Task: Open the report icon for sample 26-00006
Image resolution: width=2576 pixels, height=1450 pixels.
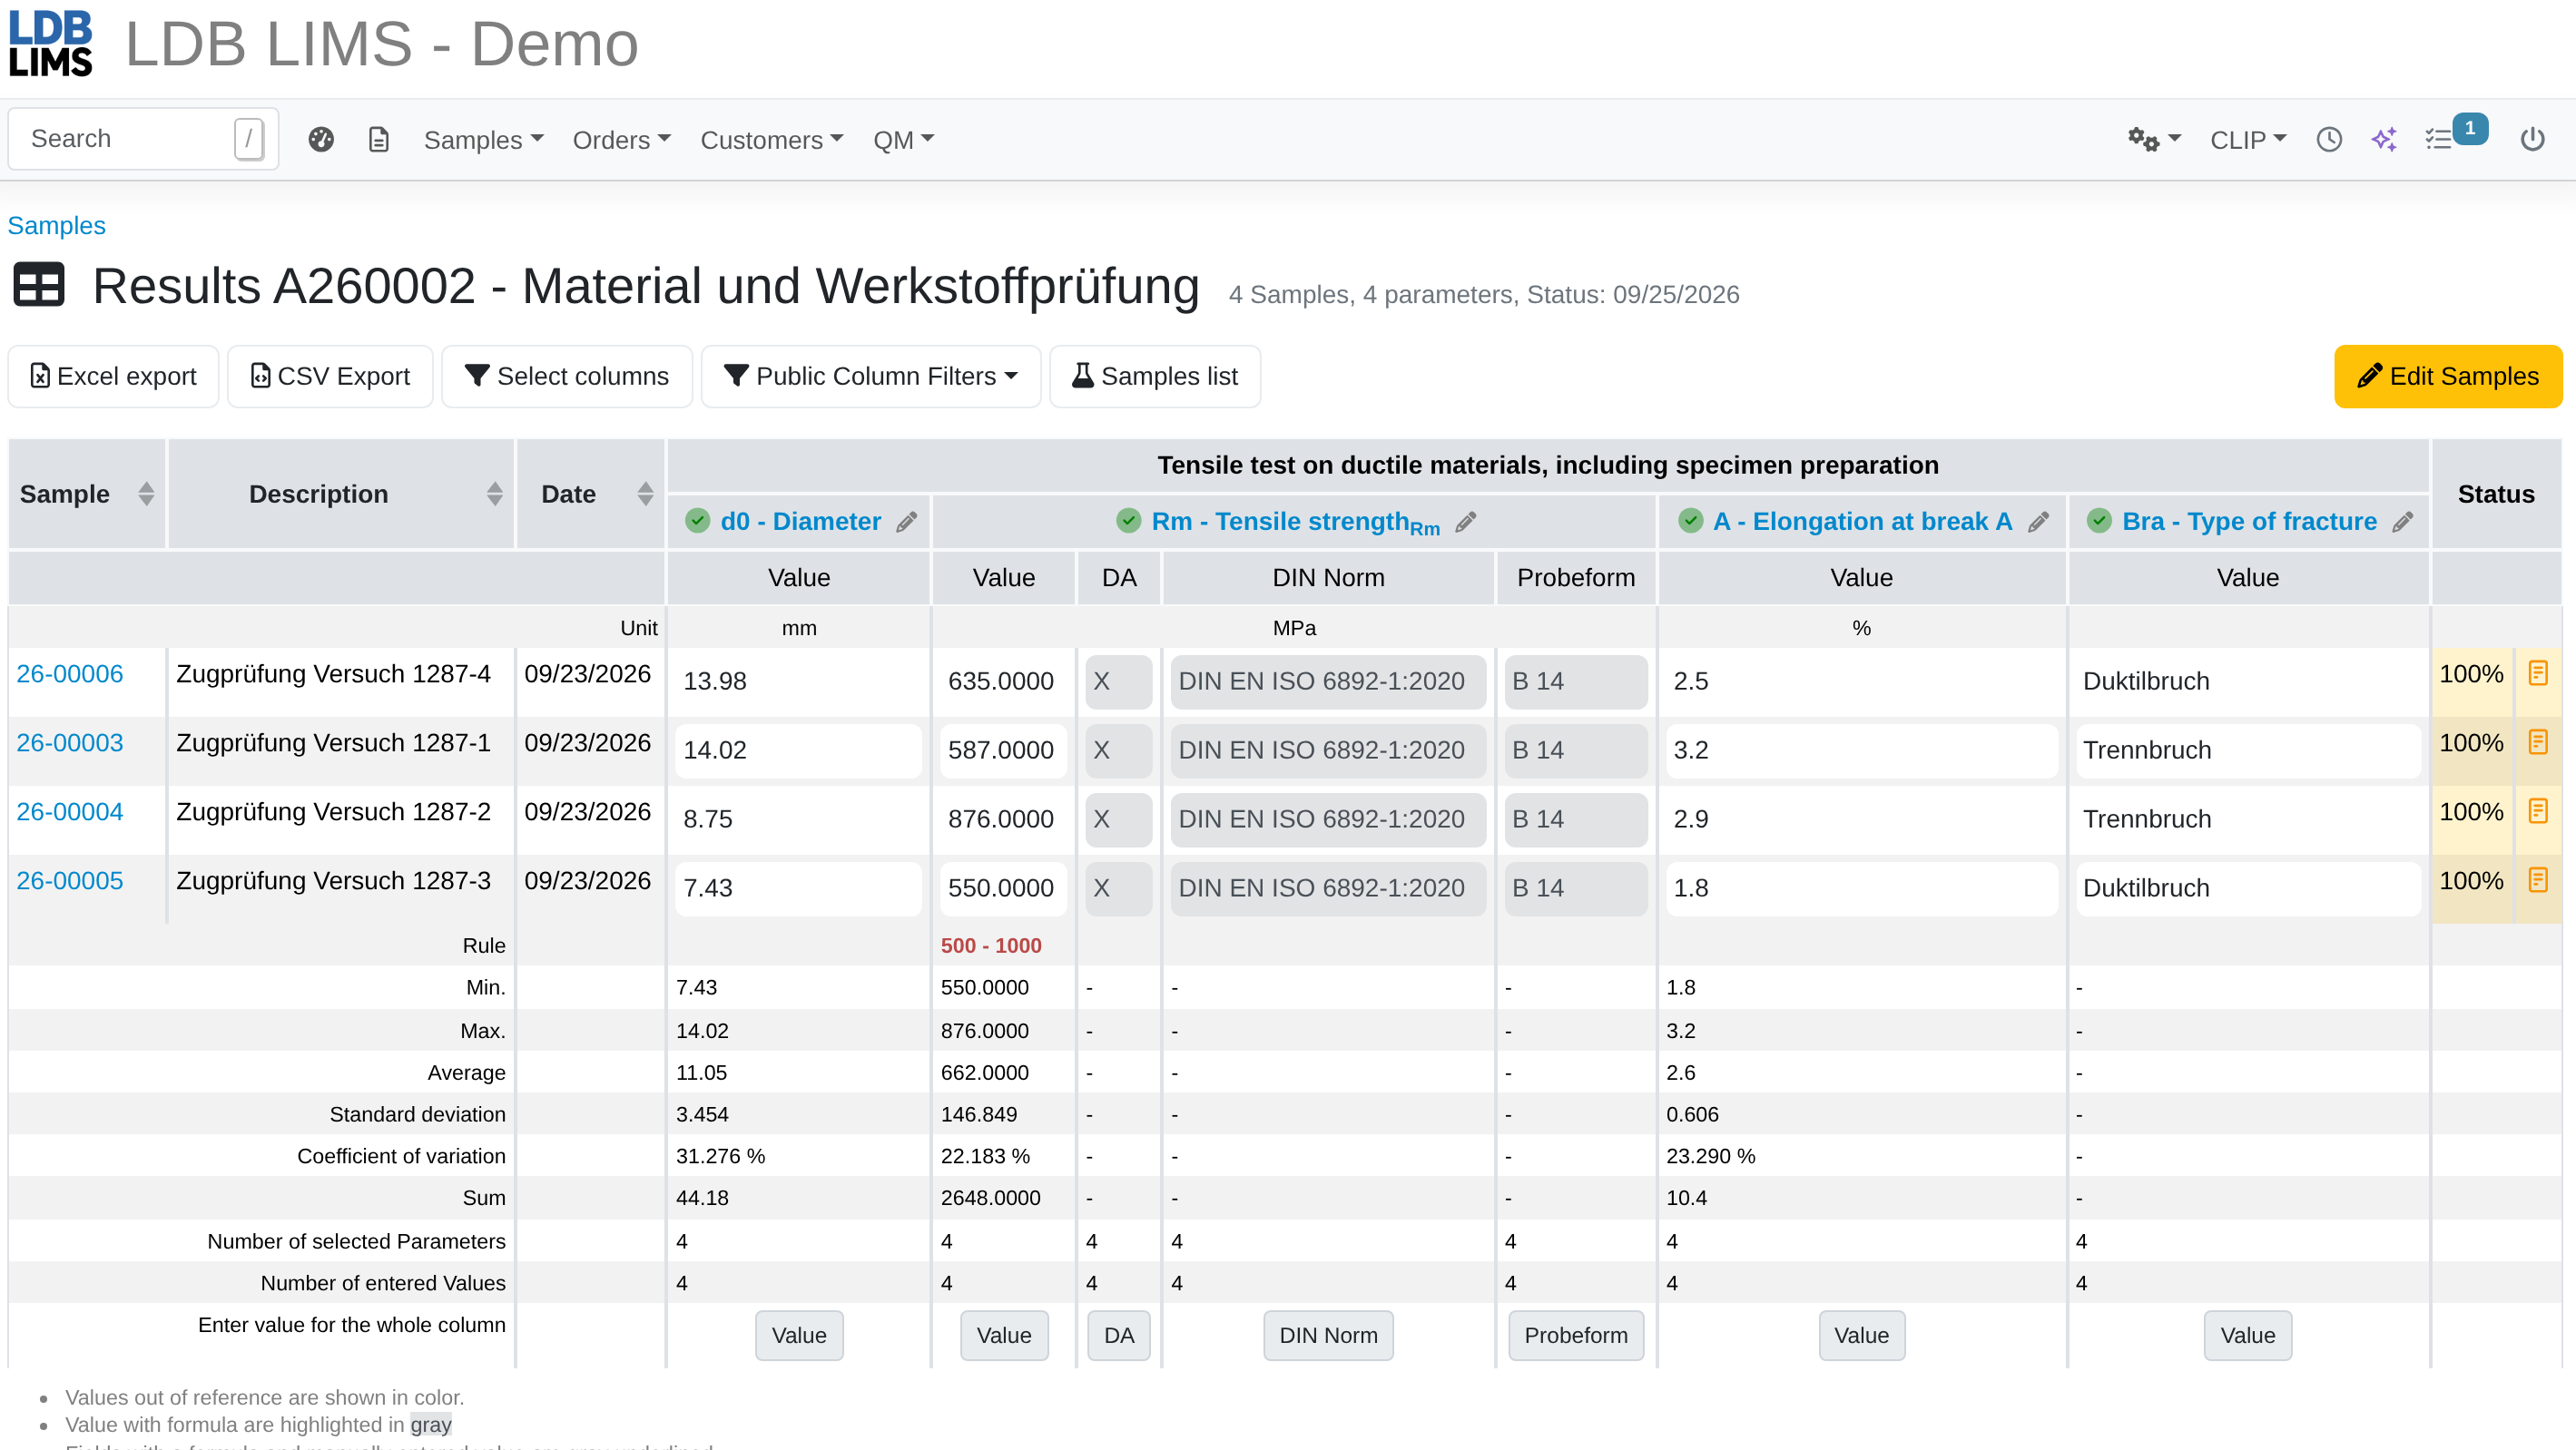Action: tap(2538, 673)
